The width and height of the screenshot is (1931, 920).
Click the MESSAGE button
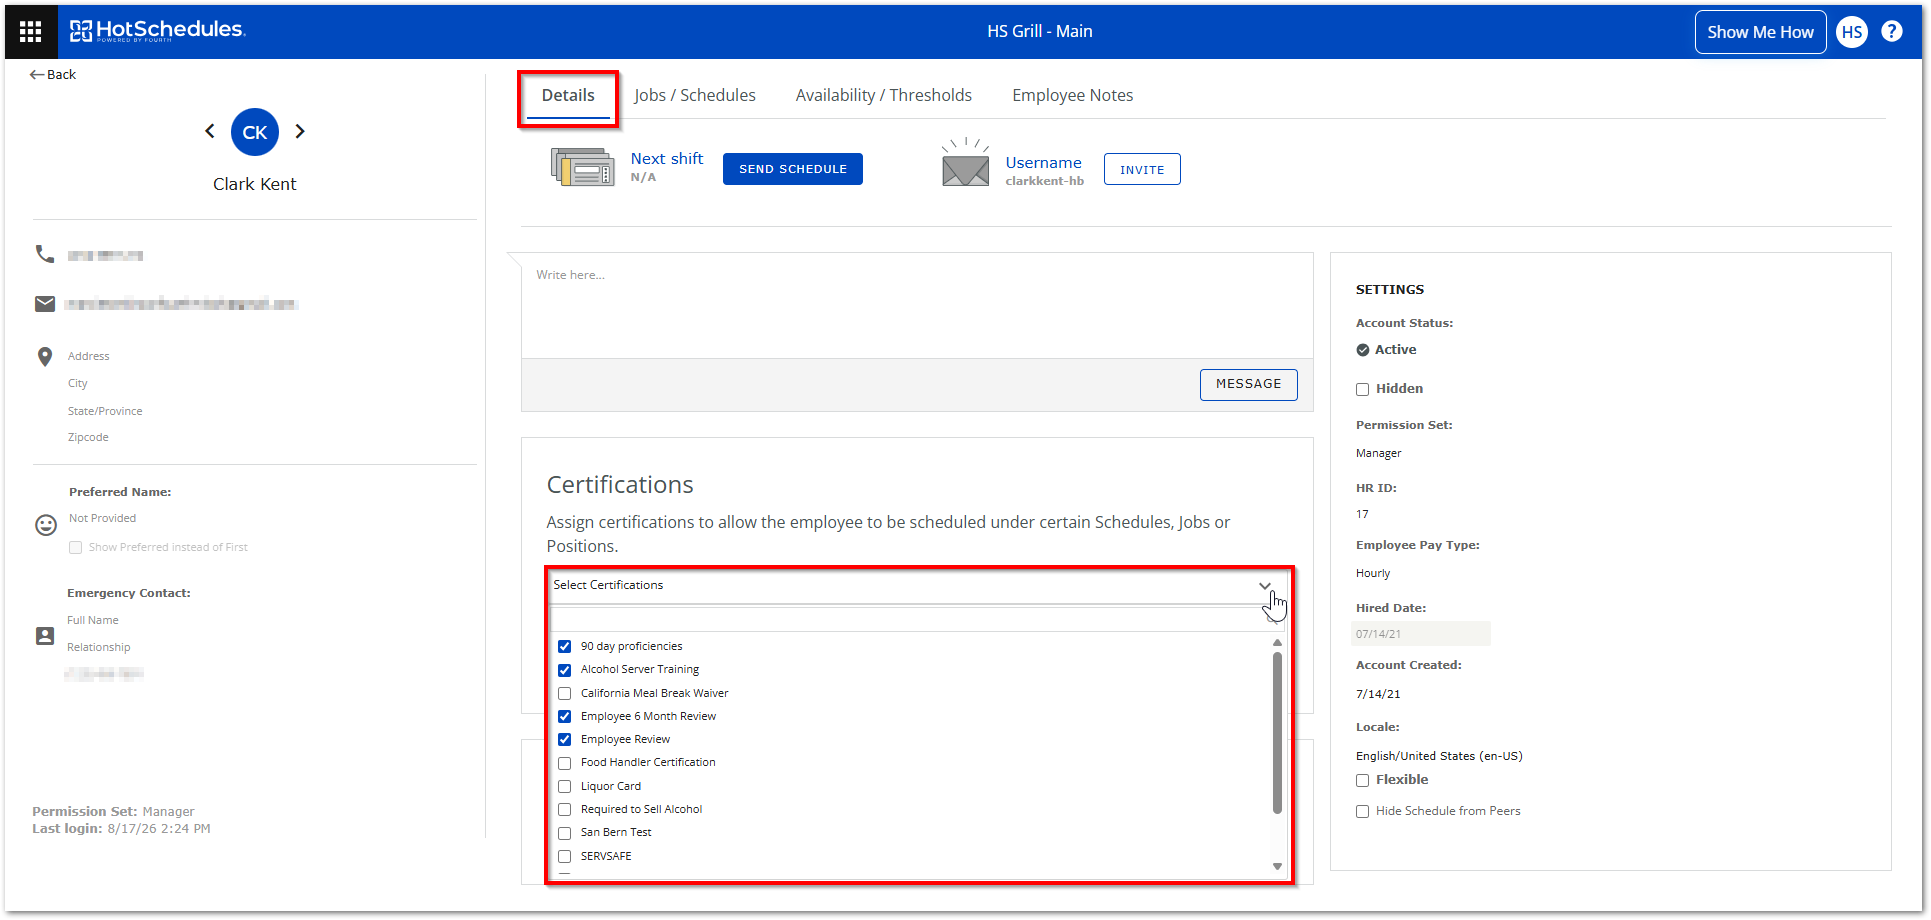click(x=1248, y=384)
